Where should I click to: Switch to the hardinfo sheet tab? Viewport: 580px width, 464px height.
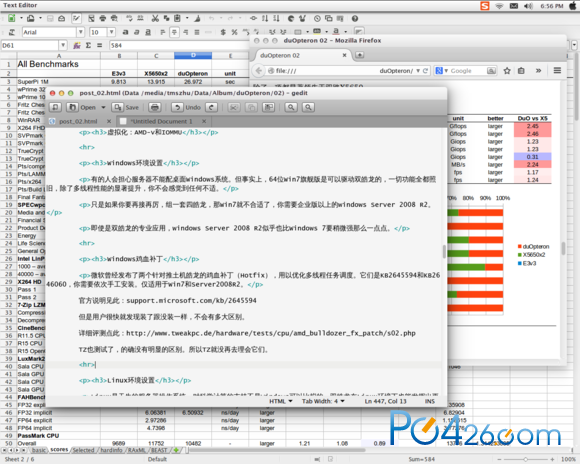tap(111, 450)
